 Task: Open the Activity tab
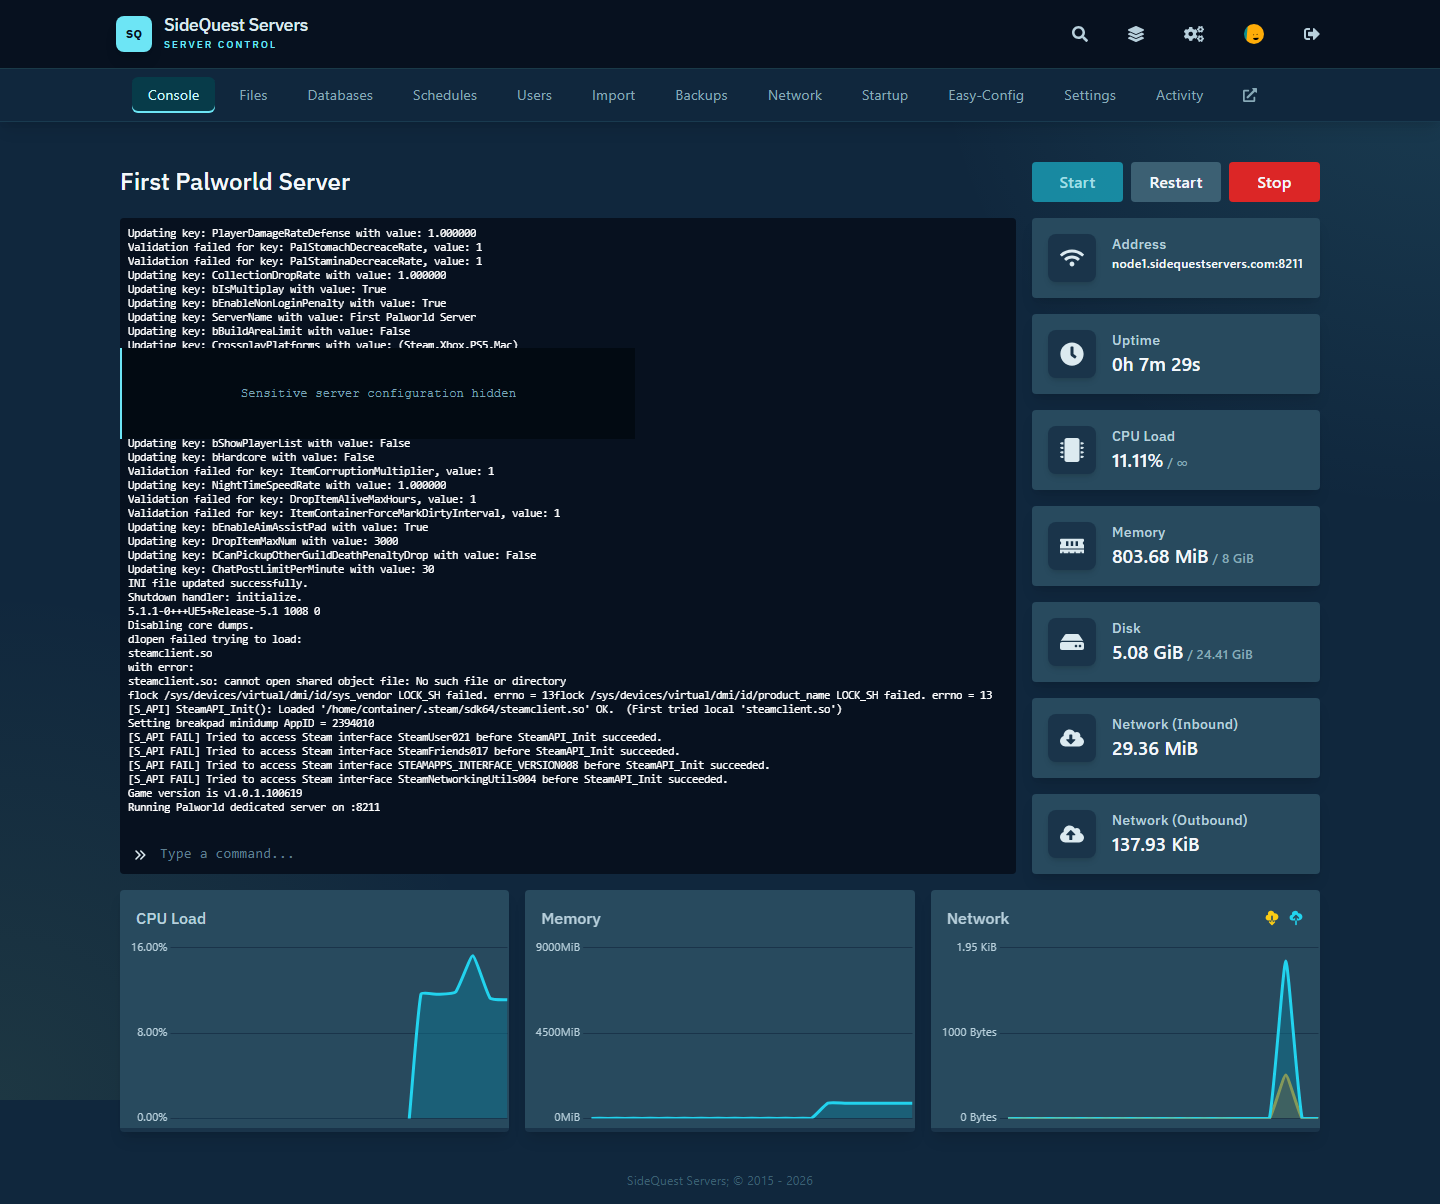click(x=1179, y=95)
